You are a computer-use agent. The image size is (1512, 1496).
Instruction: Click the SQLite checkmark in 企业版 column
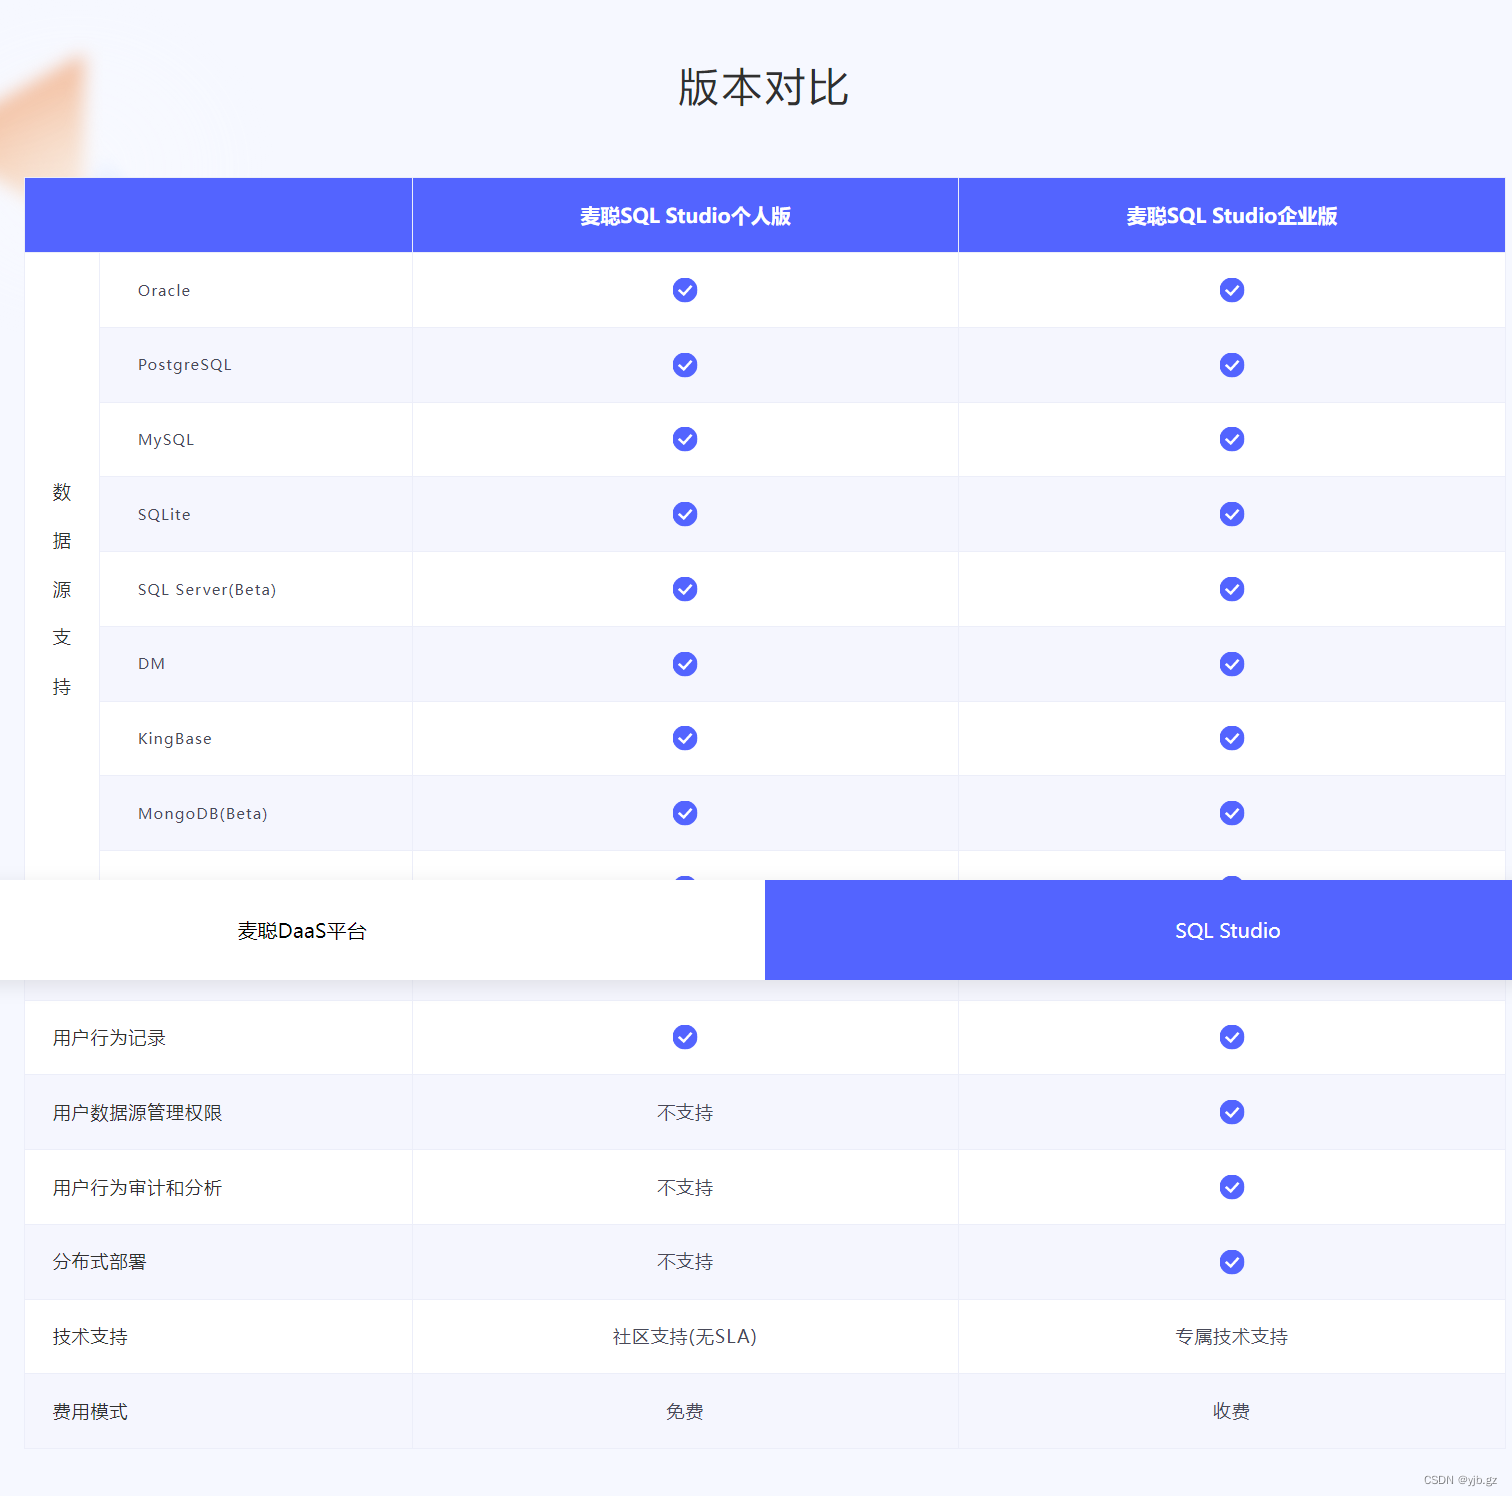pos(1231,514)
